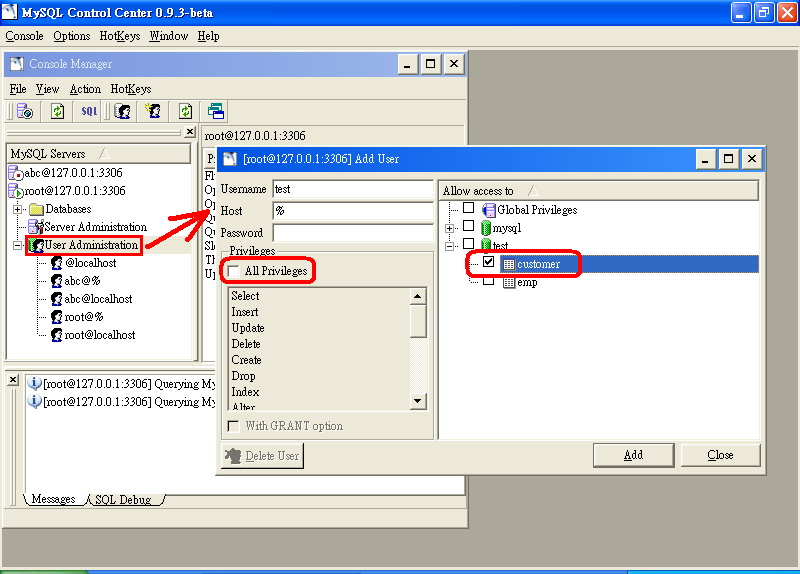800x574 pixels.
Task: Click the Username input field
Action: [x=353, y=189]
